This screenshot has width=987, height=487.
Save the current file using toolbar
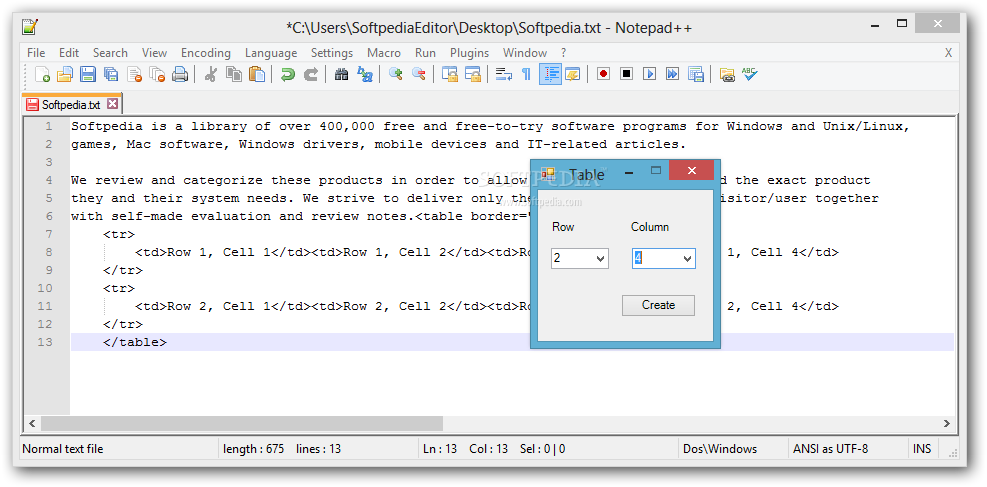(x=87, y=74)
